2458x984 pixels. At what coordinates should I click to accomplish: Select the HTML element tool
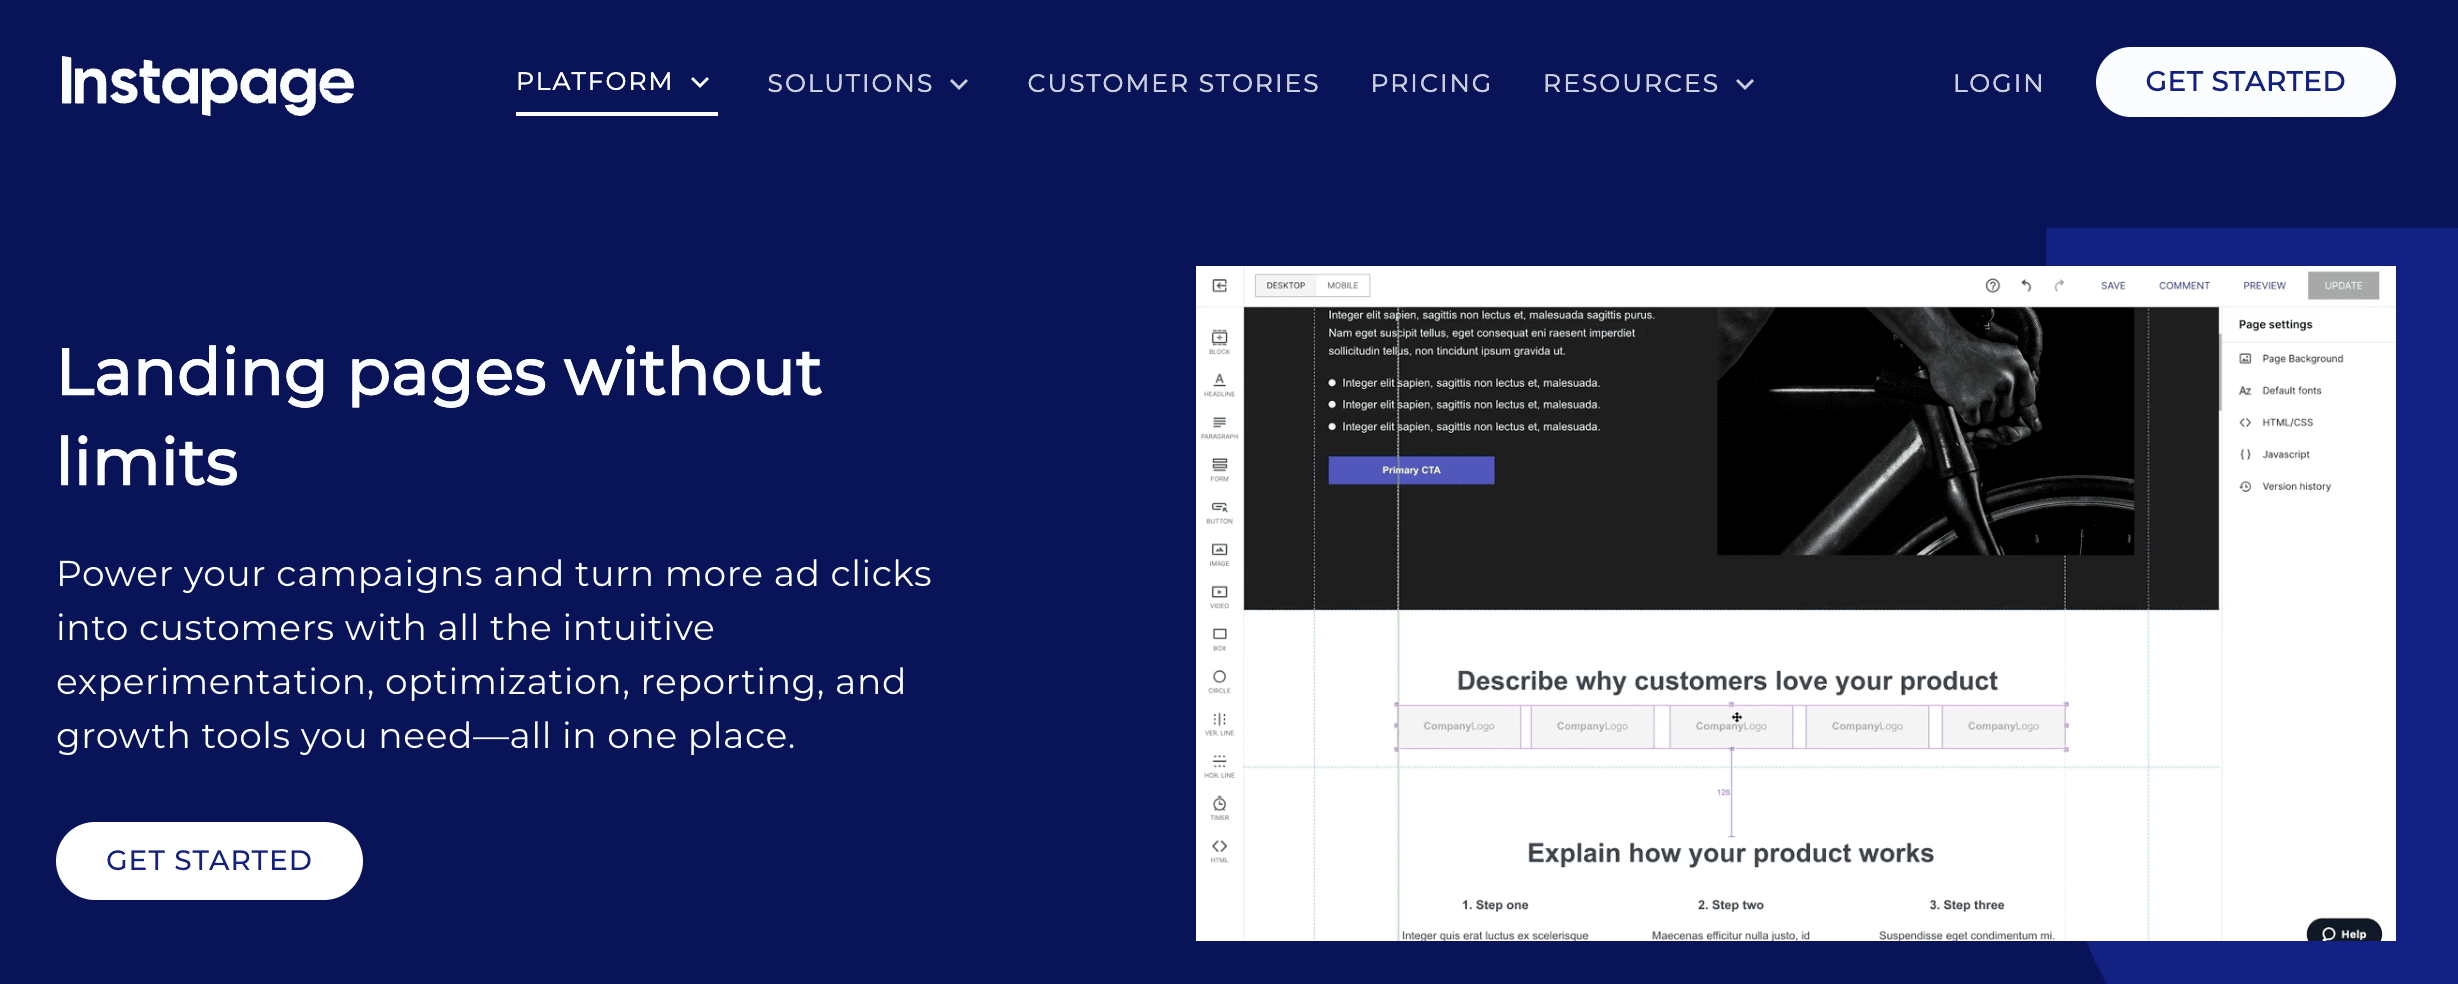(1218, 846)
